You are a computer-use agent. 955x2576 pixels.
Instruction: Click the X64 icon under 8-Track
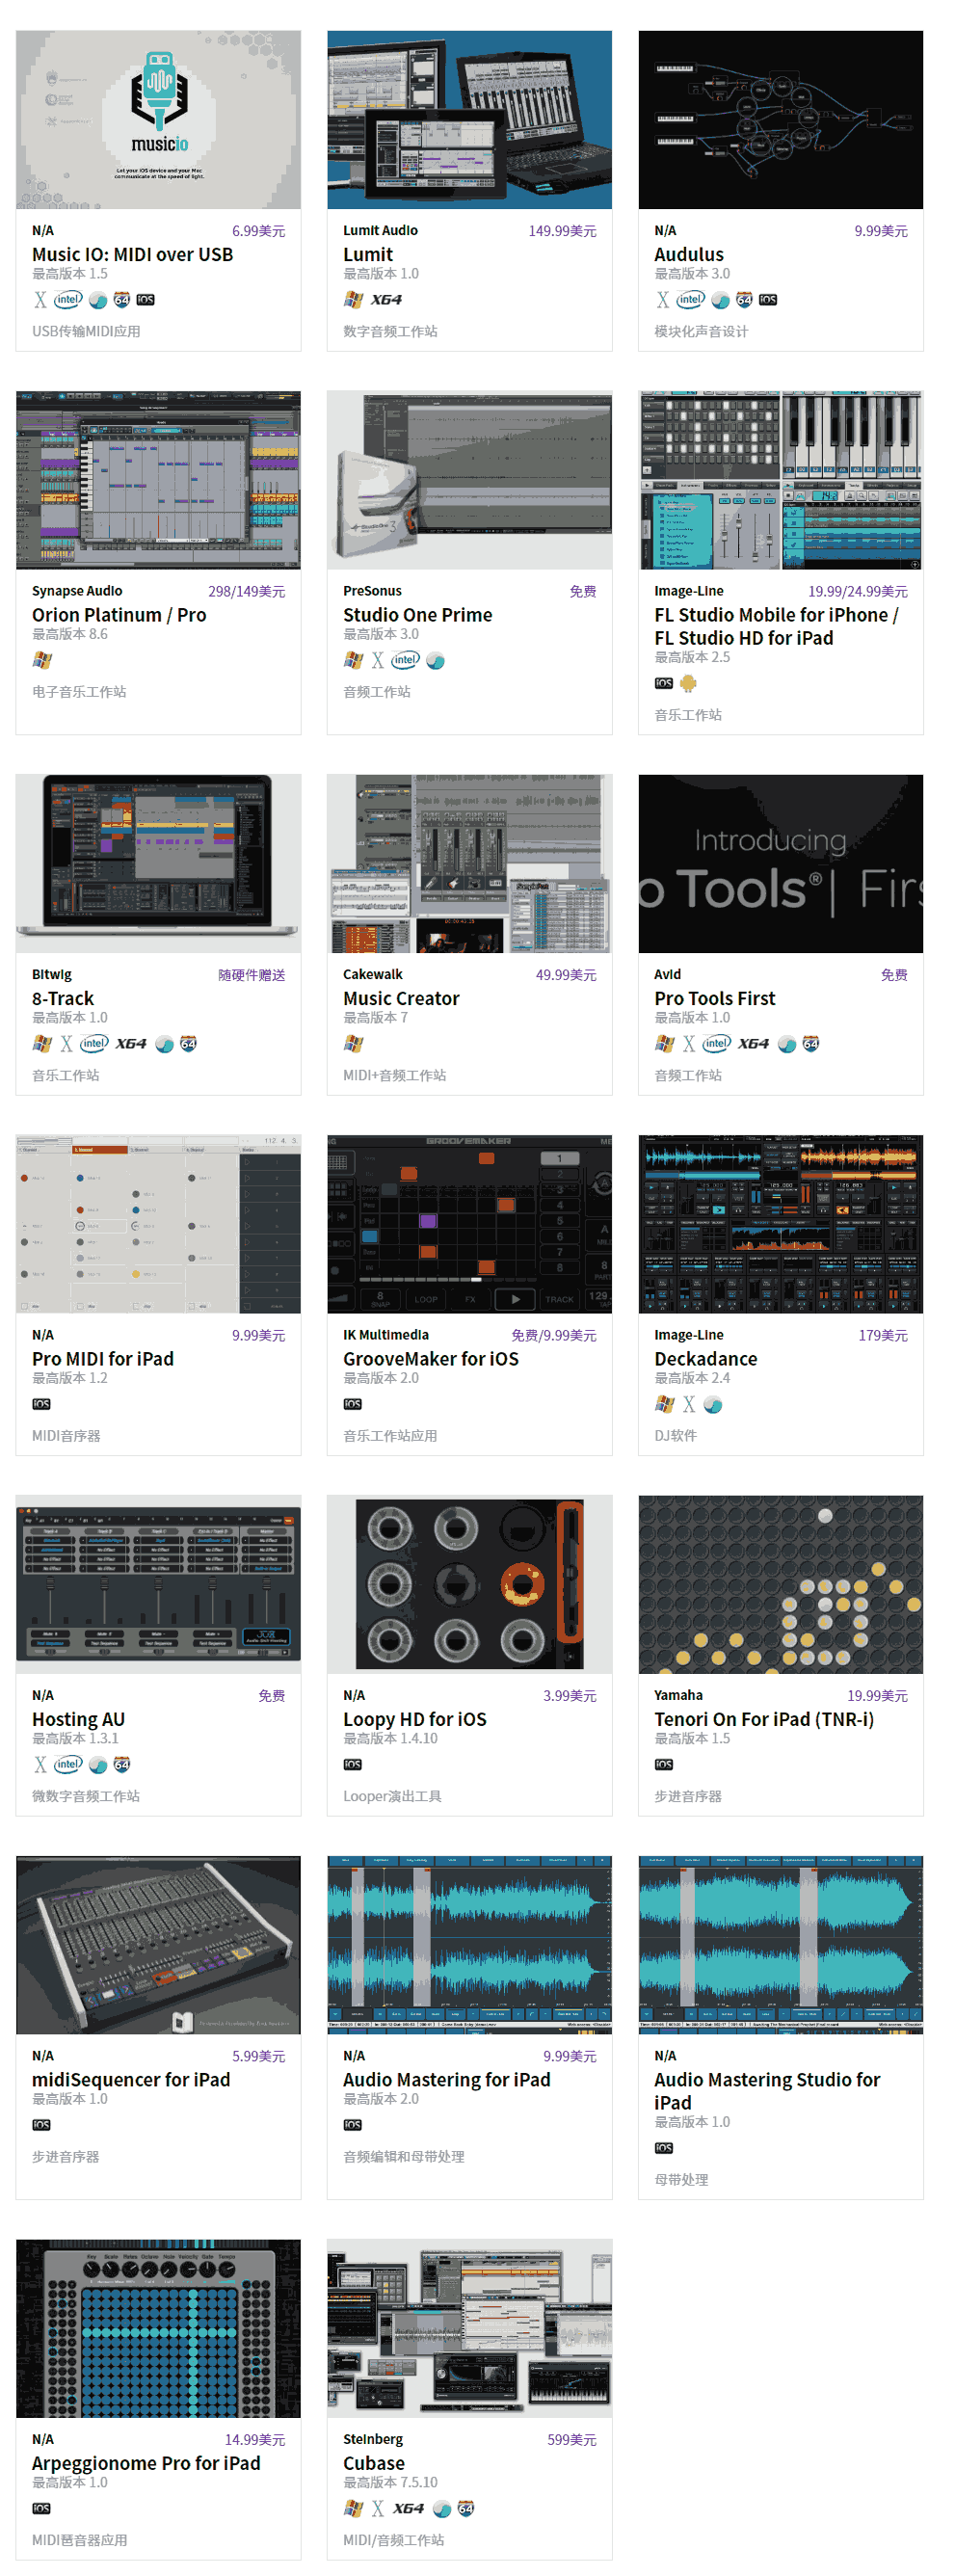point(131,1044)
